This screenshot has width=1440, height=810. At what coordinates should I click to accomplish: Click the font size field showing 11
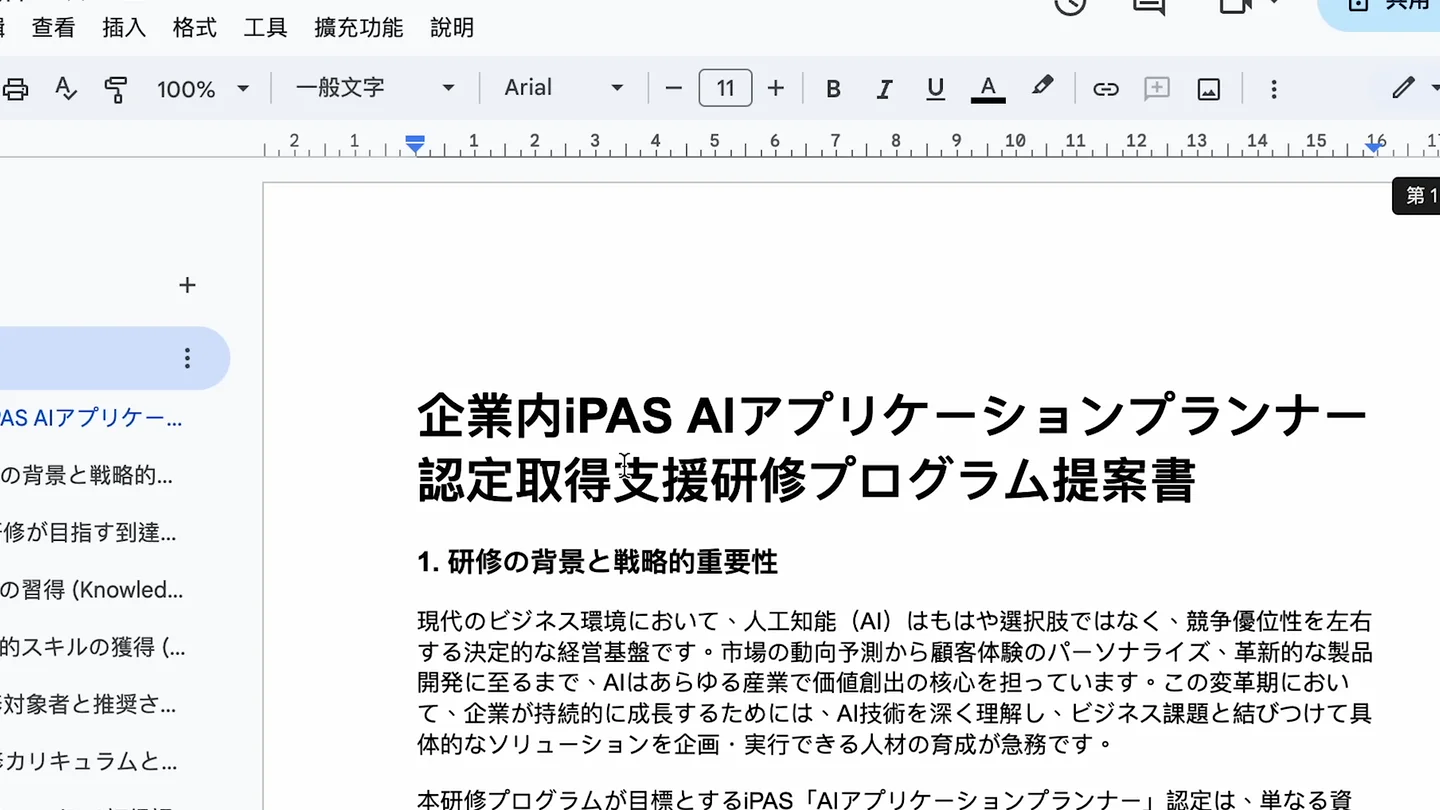pos(725,88)
